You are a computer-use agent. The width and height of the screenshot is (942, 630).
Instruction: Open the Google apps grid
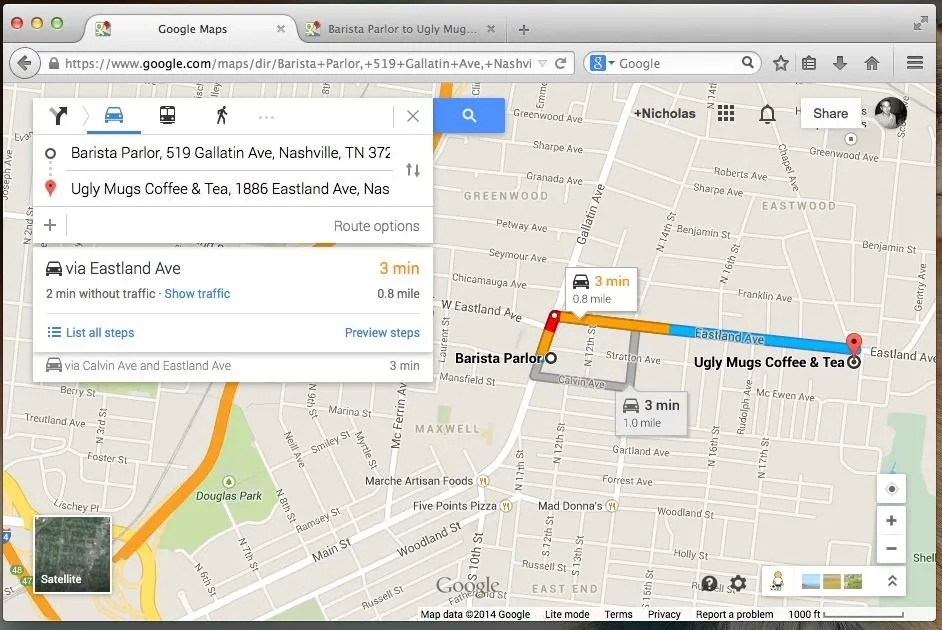[726, 113]
